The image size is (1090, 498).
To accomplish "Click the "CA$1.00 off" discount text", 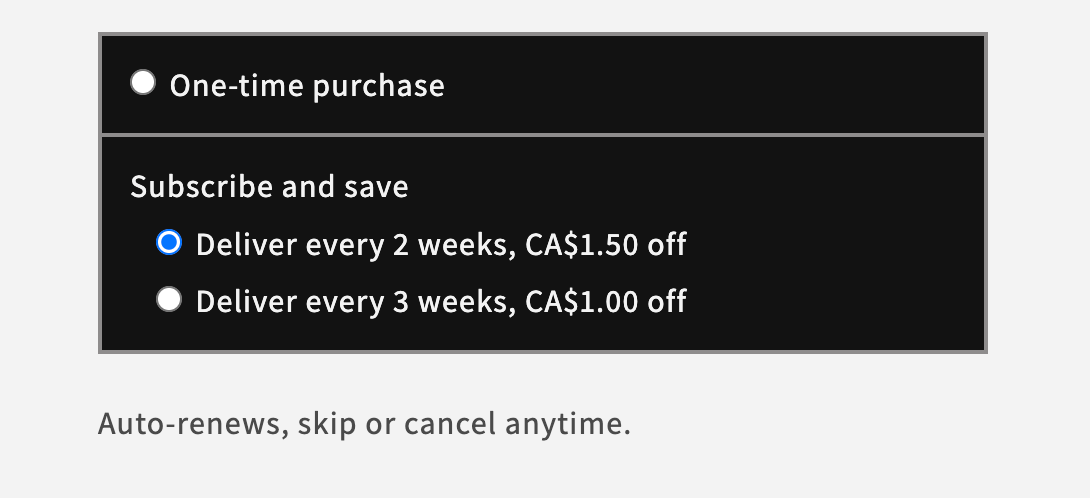I will tap(605, 301).
